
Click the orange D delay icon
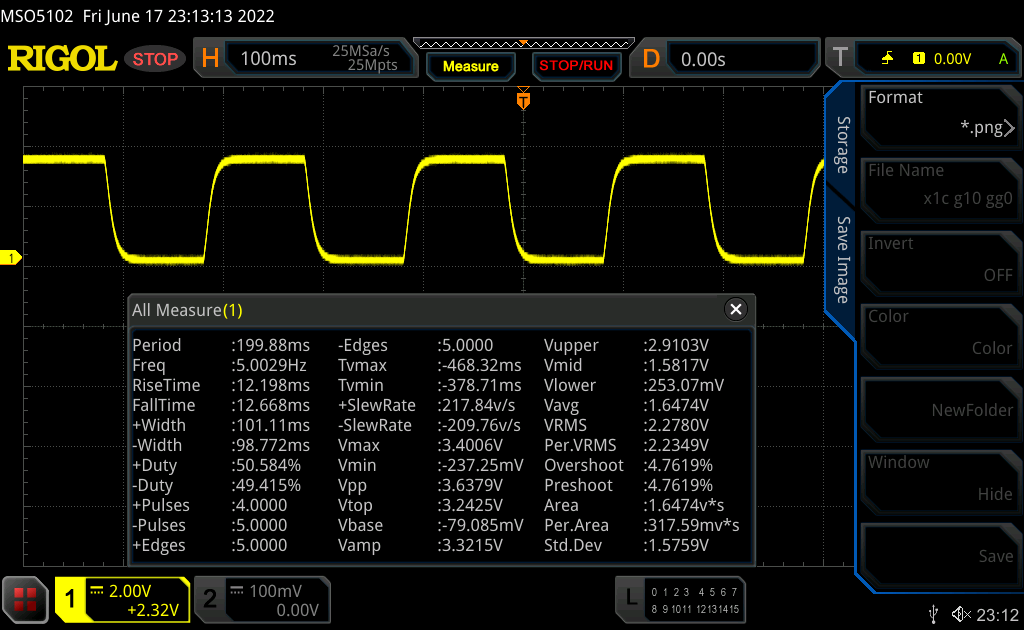651,59
